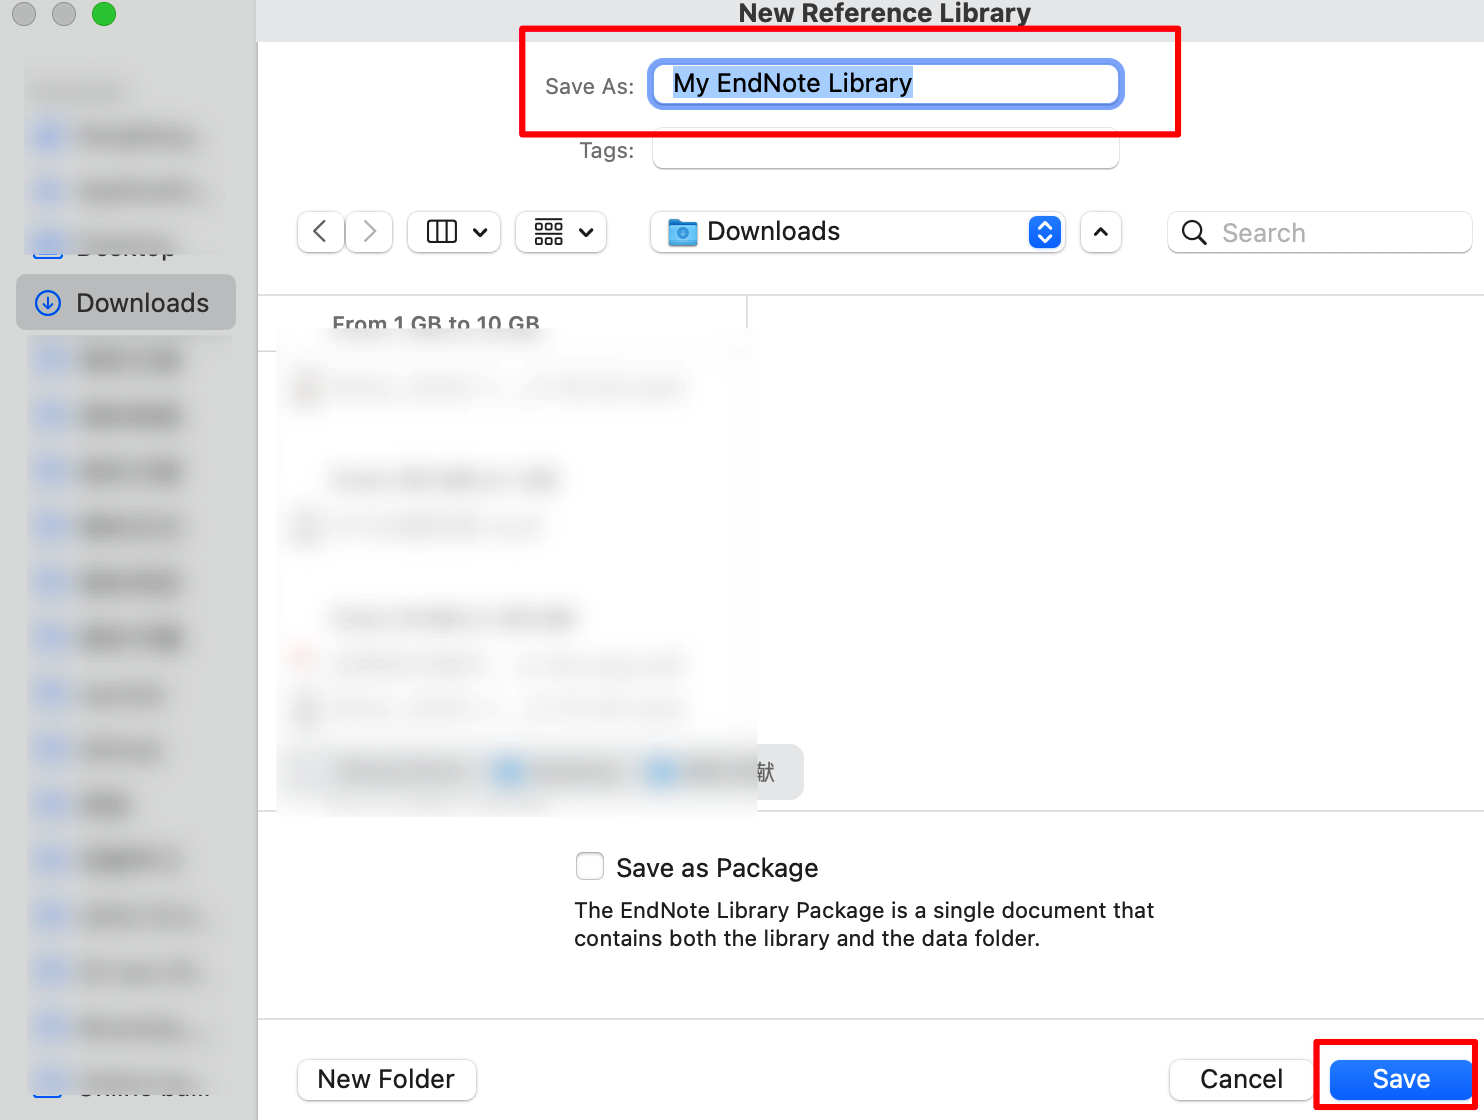1484x1120 pixels.
Task: Create a New Folder
Action: [x=387, y=1079]
